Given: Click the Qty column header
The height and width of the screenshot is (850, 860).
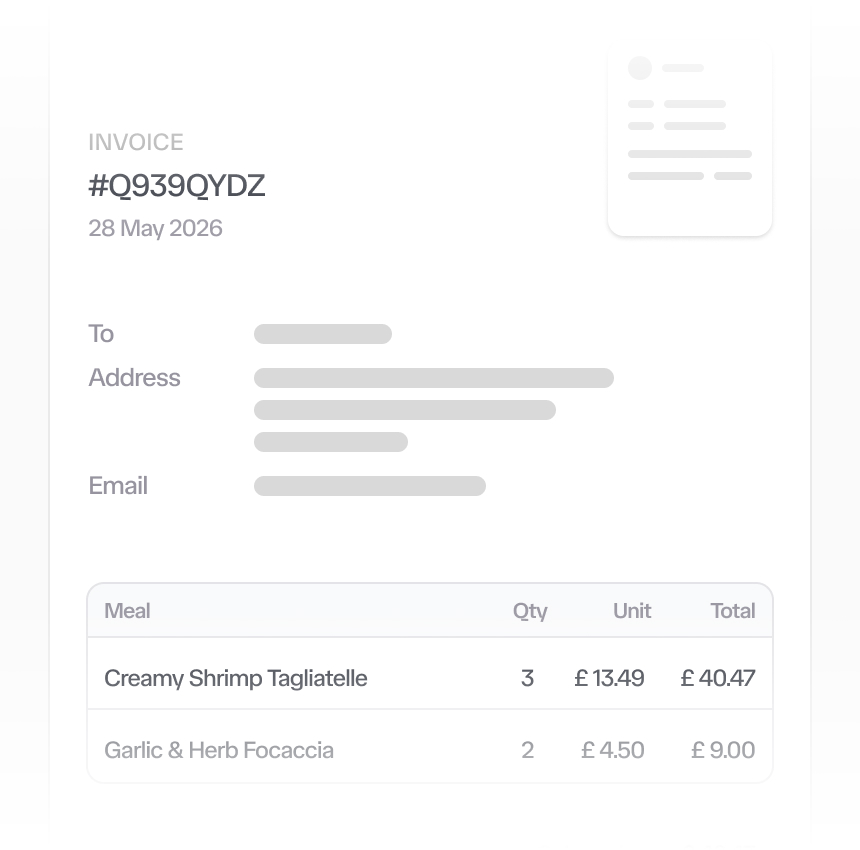Looking at the screenshot, I should (530, 611).
